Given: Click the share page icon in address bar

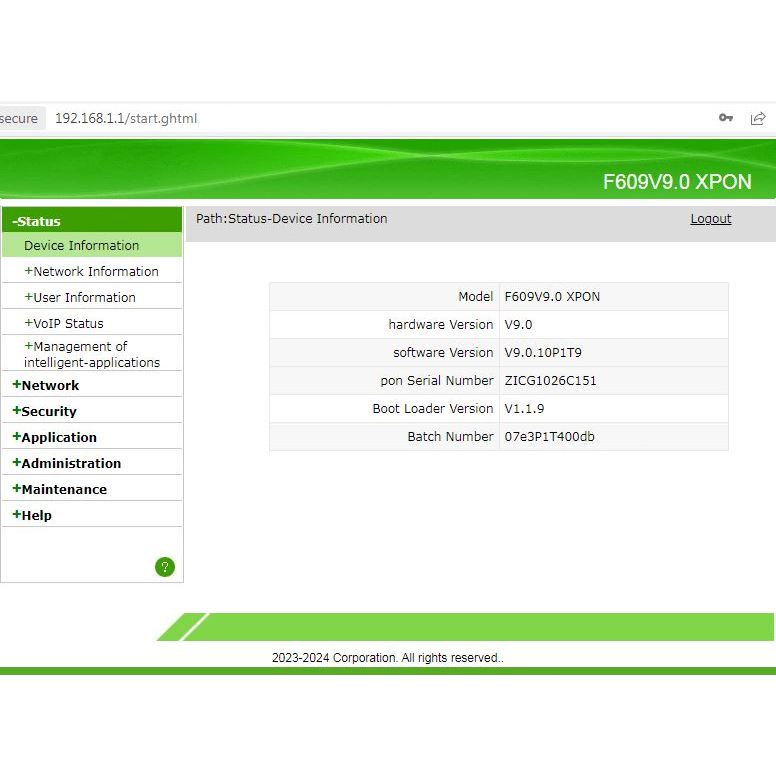Looking at the screenshot, I should tap(758, 118).
